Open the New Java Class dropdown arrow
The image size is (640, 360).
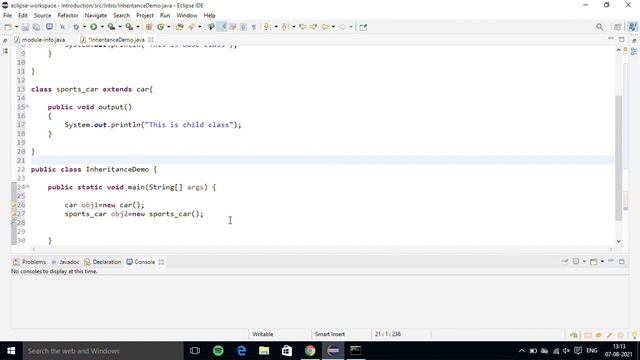coord(169,27)
